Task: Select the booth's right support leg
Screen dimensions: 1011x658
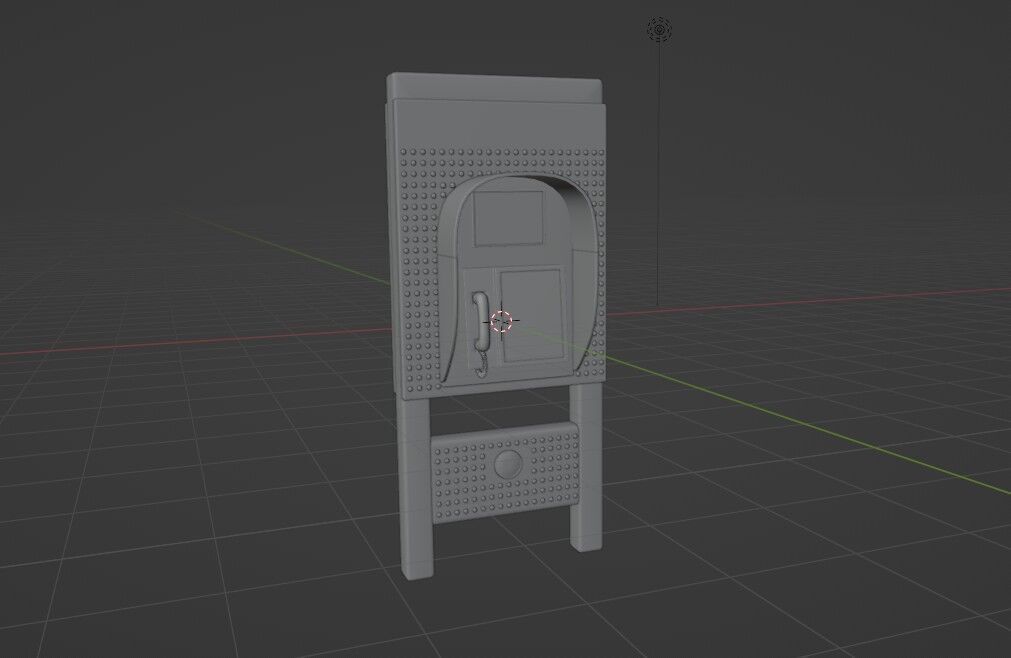Action: [586, 467]
